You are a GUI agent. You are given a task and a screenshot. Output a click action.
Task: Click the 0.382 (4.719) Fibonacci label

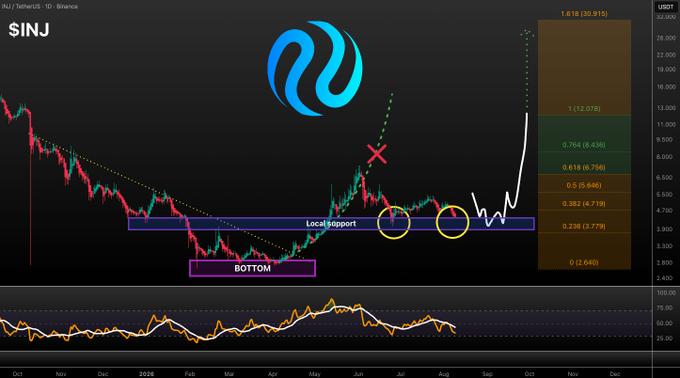tap(584, 204)
